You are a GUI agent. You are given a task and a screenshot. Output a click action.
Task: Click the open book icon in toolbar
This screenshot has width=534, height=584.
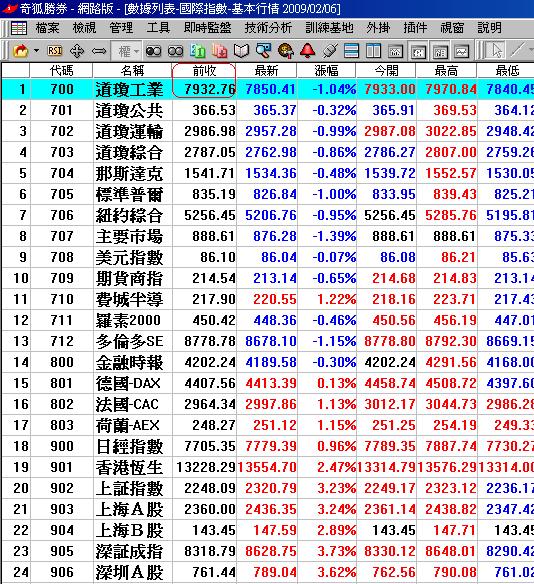[x=241, y=51]
